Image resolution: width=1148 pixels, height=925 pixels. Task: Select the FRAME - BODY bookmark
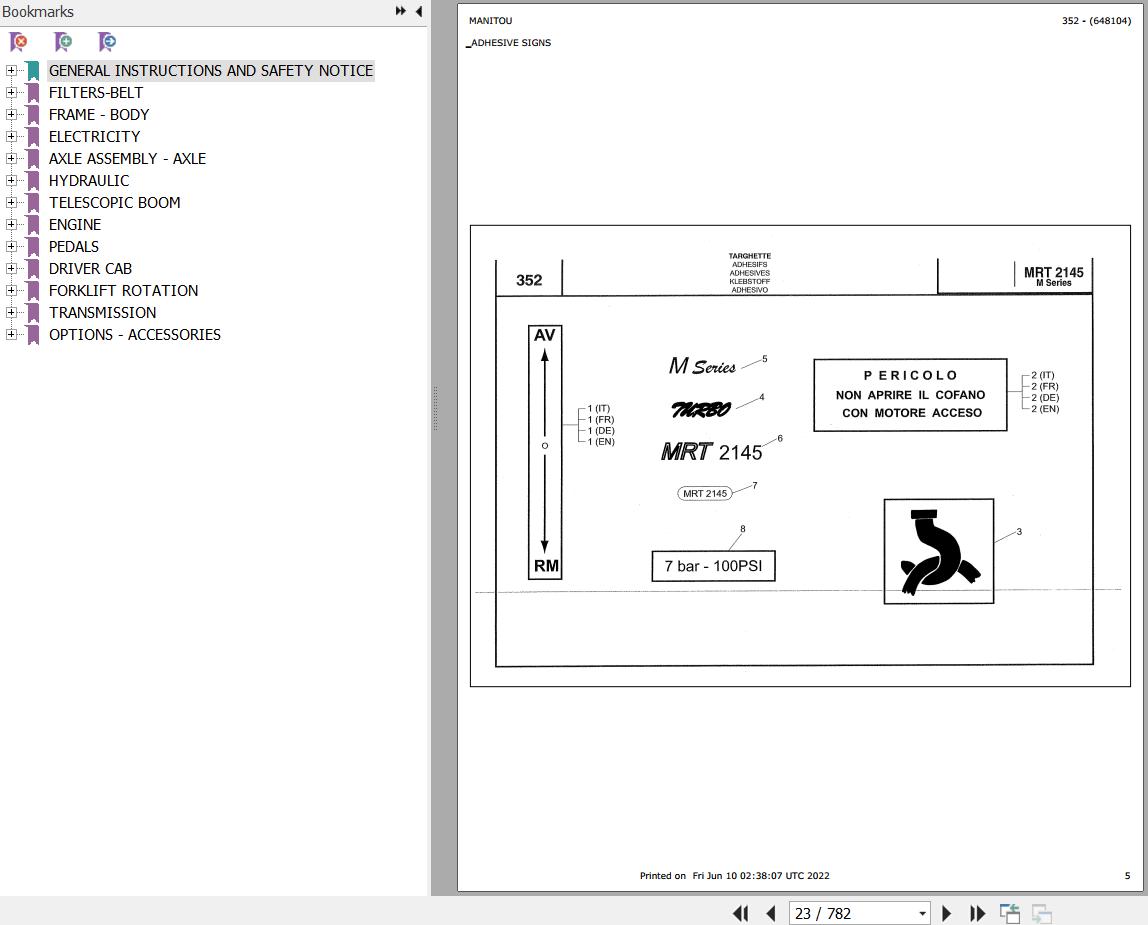pos(99,115)
